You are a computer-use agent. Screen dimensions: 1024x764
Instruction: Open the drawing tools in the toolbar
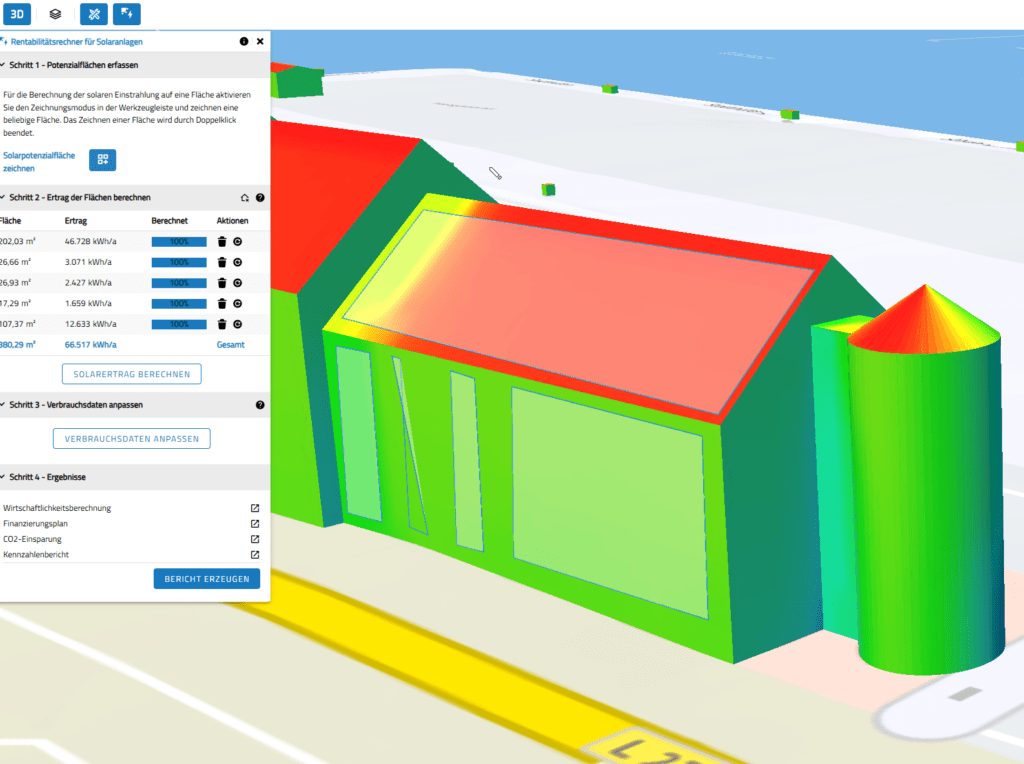(x=93, y=14)
